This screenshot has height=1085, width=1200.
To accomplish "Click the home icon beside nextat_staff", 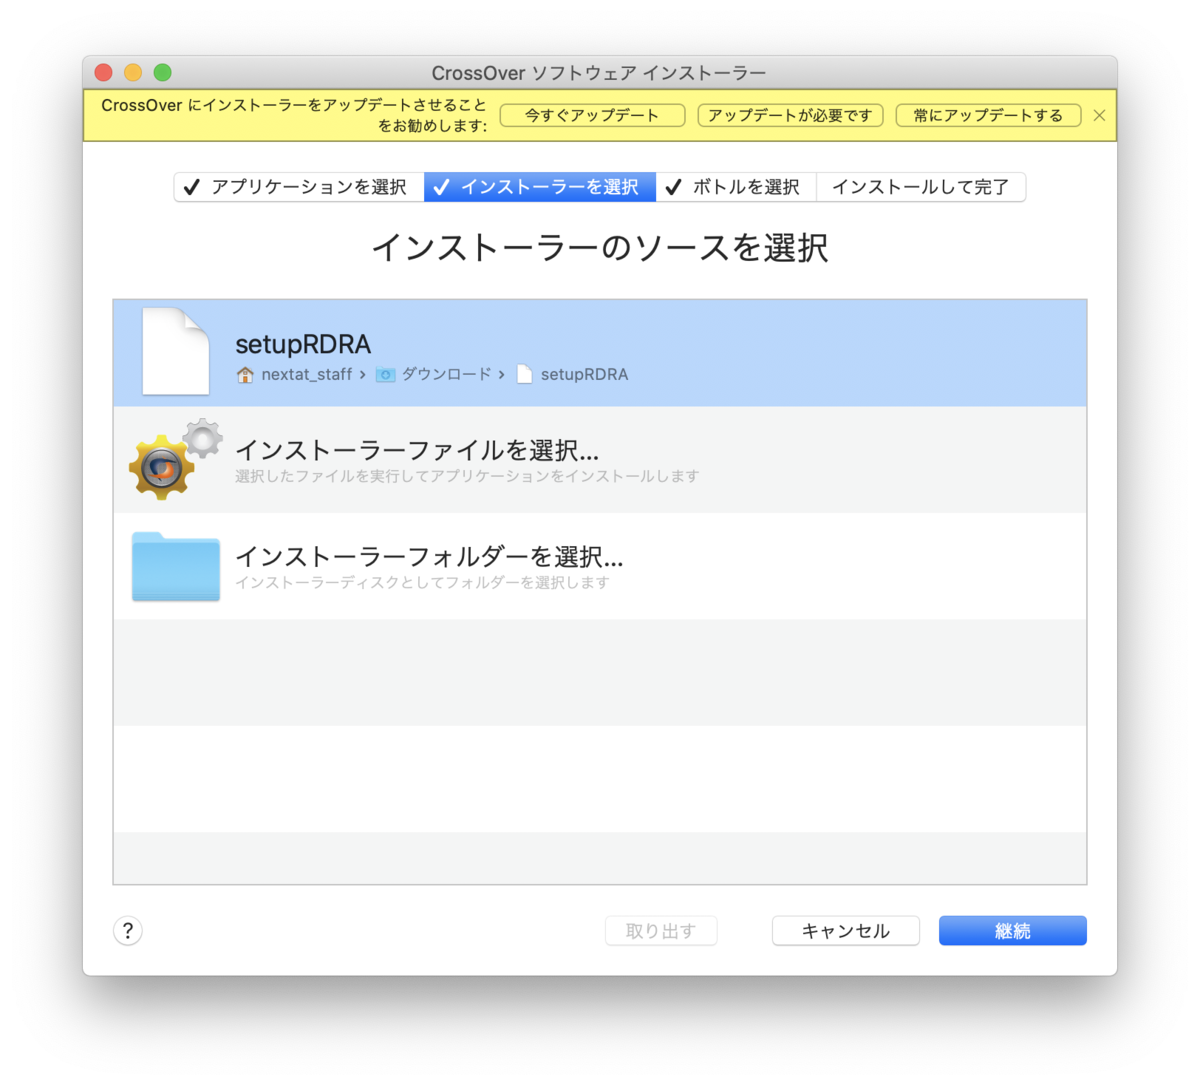I will click(x=245, y=375).
